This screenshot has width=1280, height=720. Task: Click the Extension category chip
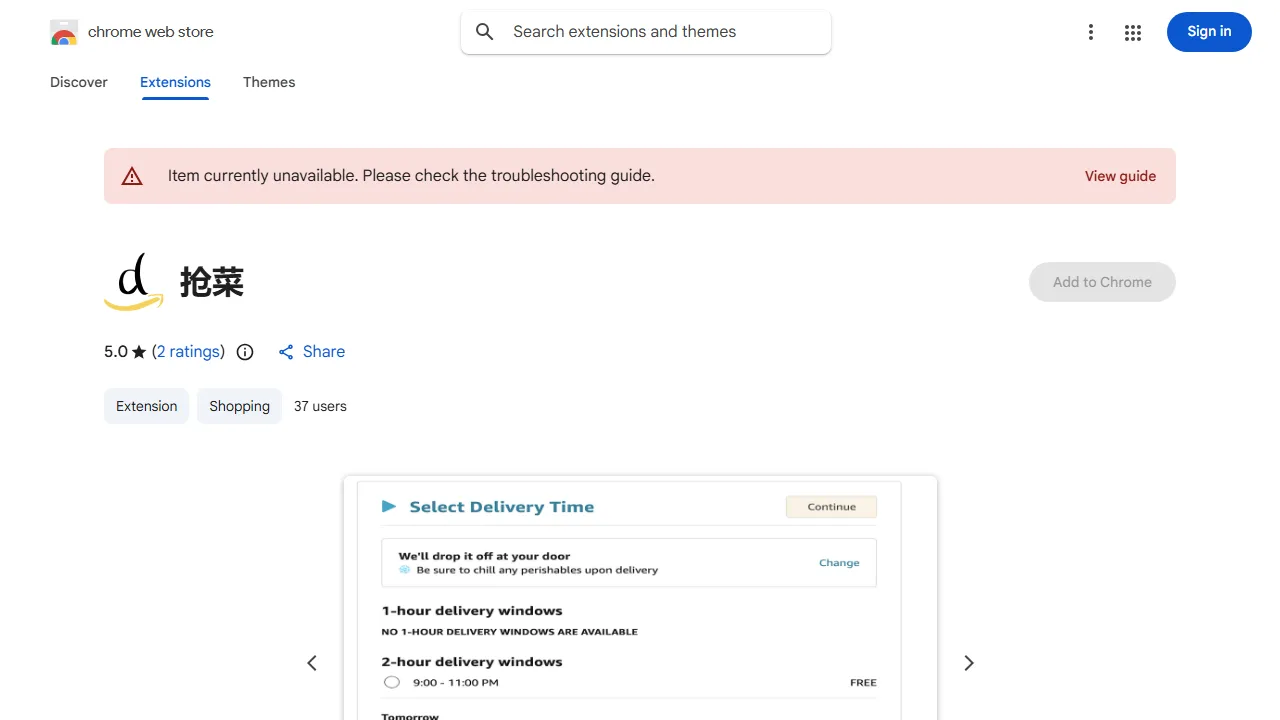(146, 405)
